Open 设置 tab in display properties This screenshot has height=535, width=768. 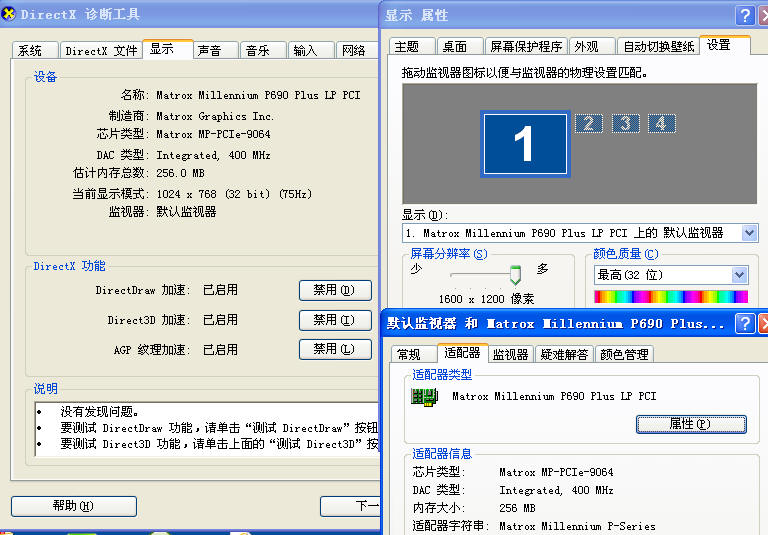click(x=724, y=45)
